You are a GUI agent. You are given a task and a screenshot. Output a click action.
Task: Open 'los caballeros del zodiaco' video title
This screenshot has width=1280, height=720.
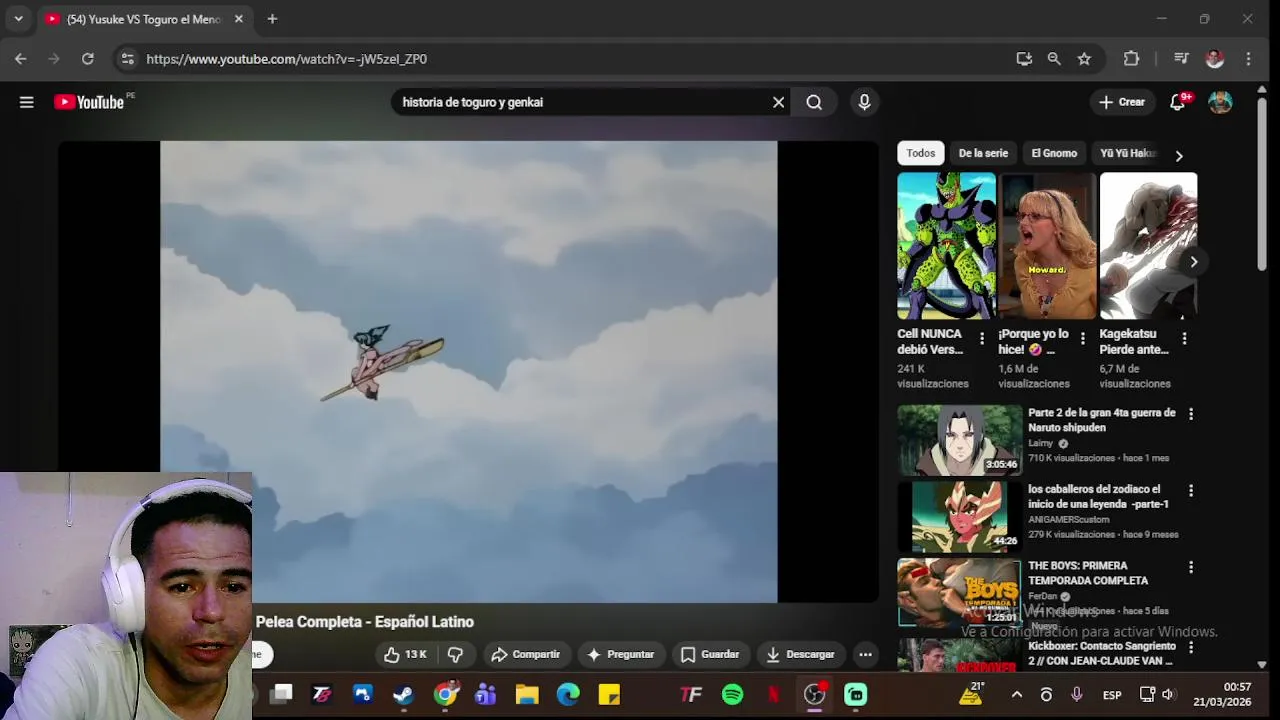coord(1098,496)
